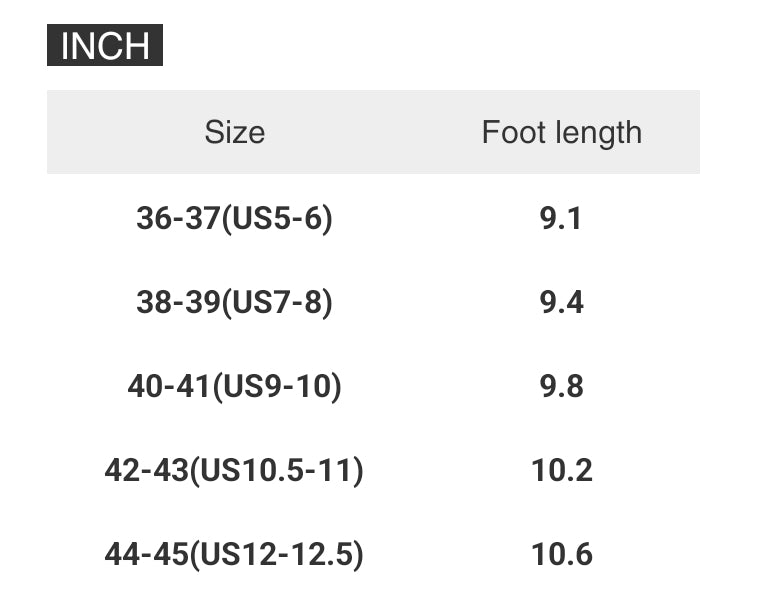Click the Foot length column header

point(561,132)
